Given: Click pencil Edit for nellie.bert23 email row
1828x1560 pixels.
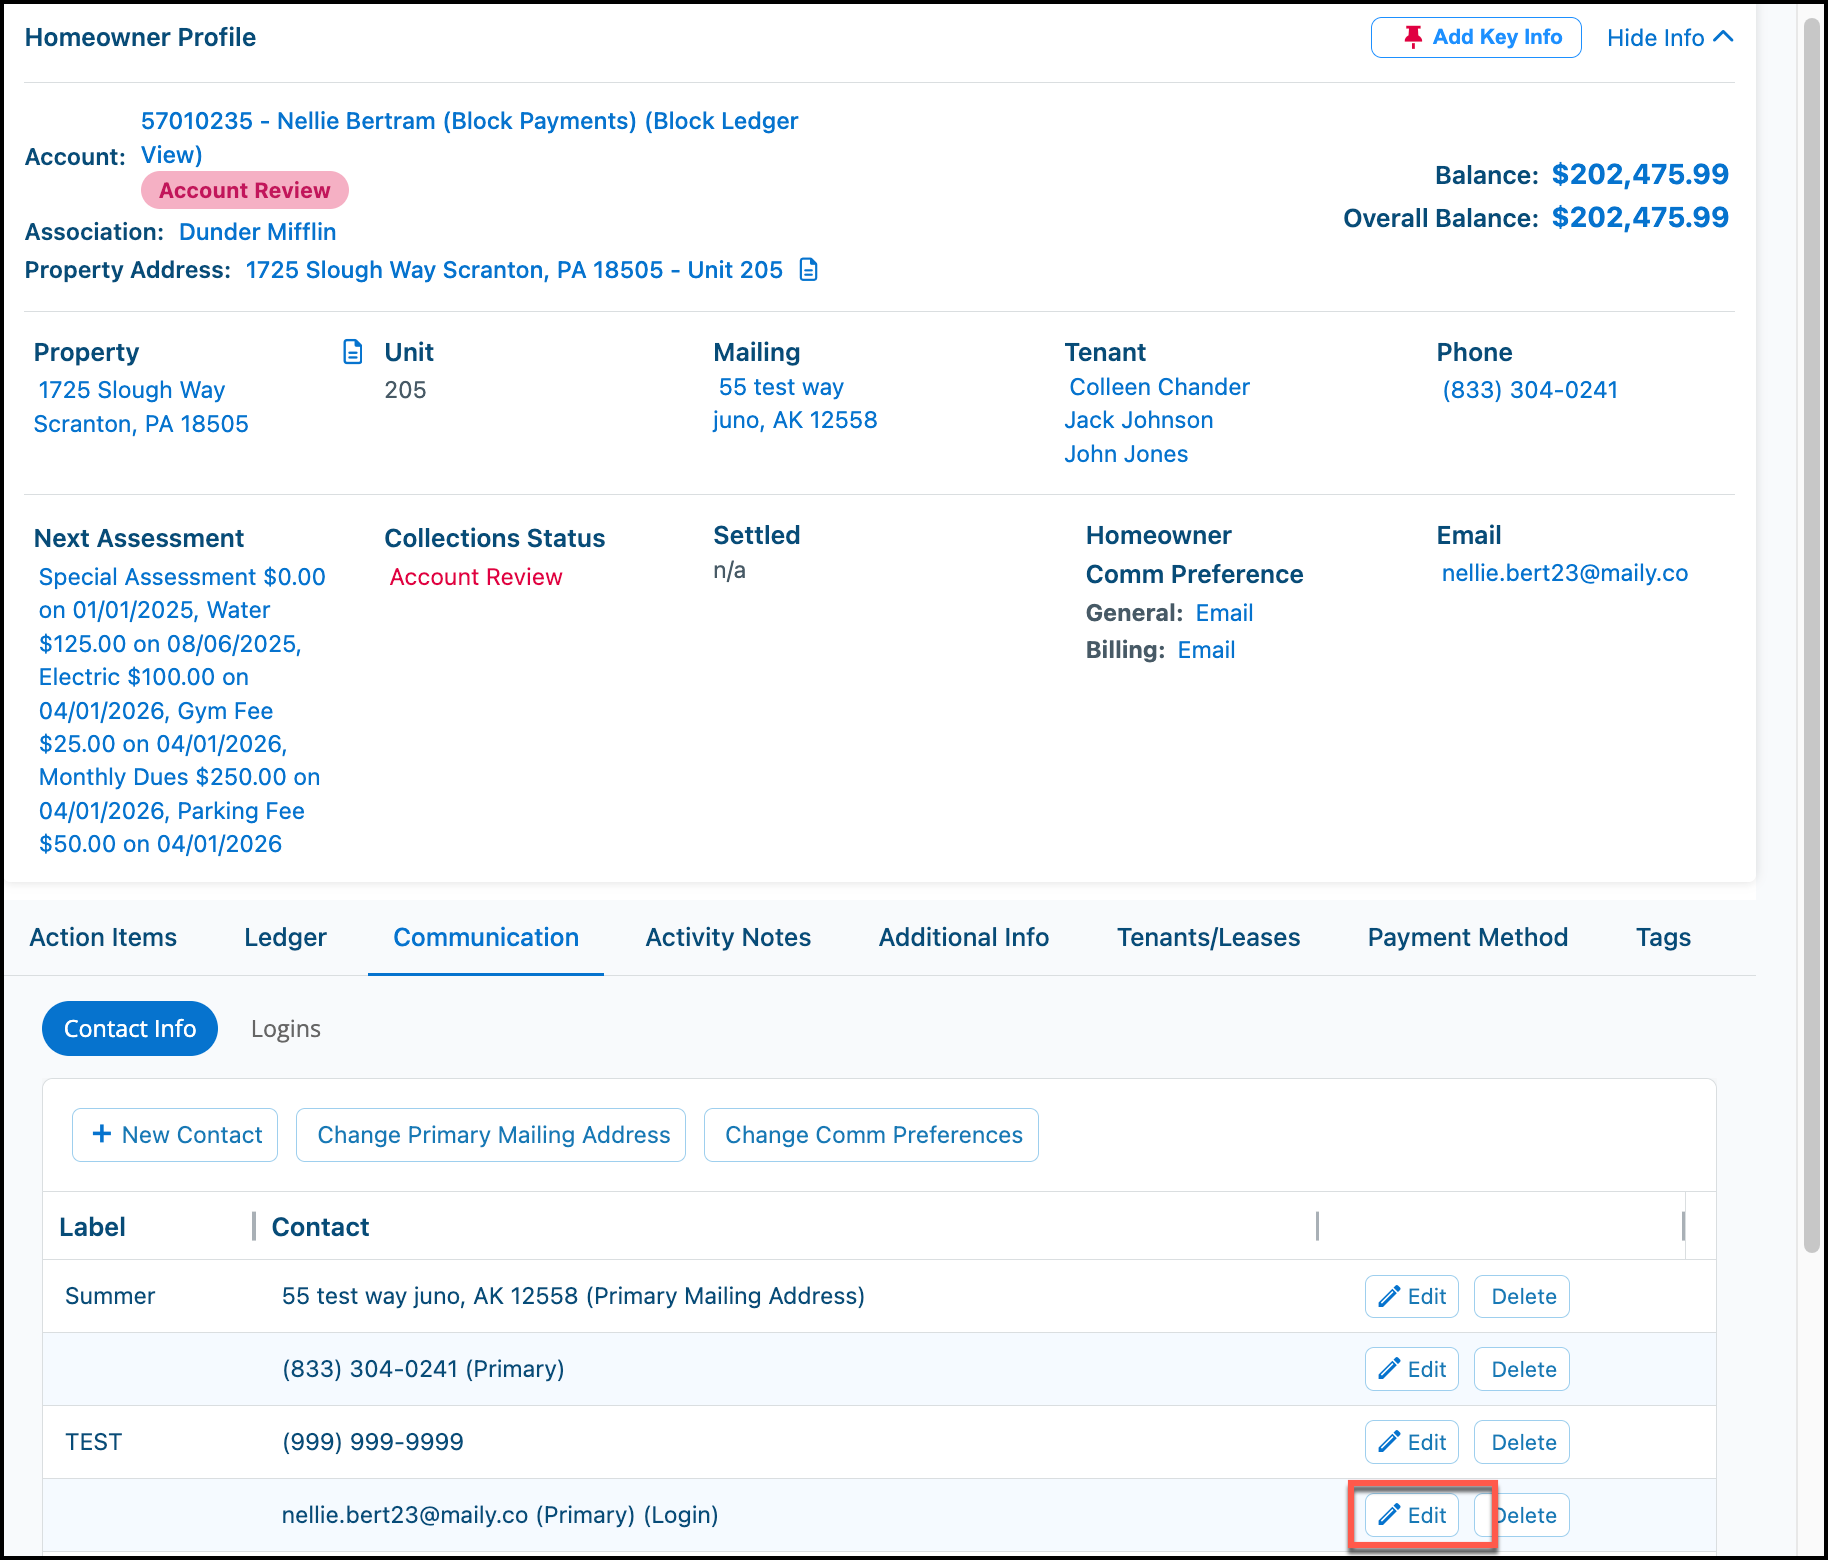Looking at the screenshot, I should [1411, 1515].
